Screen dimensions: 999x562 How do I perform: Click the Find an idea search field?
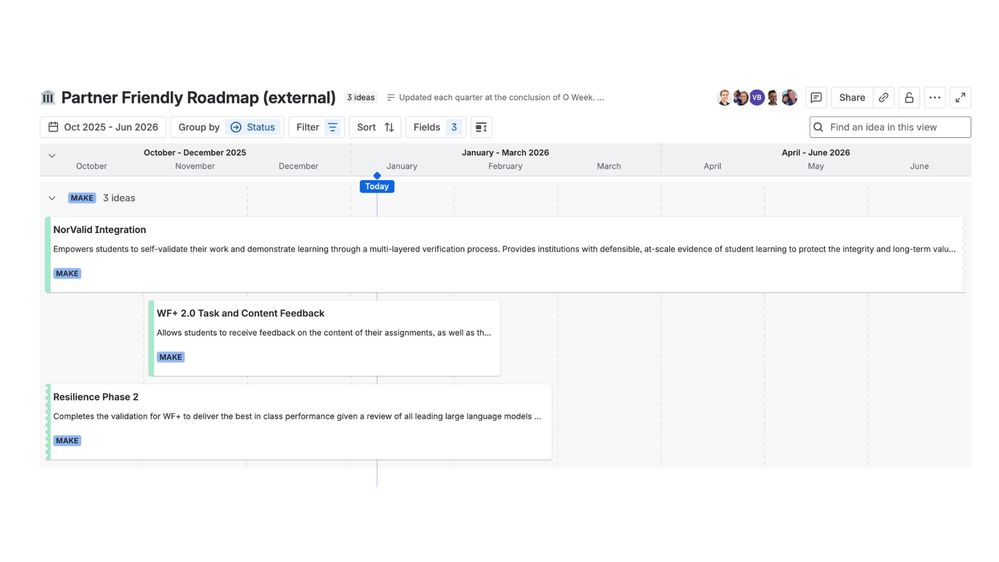pyautogui.click(x=890, y=127)
